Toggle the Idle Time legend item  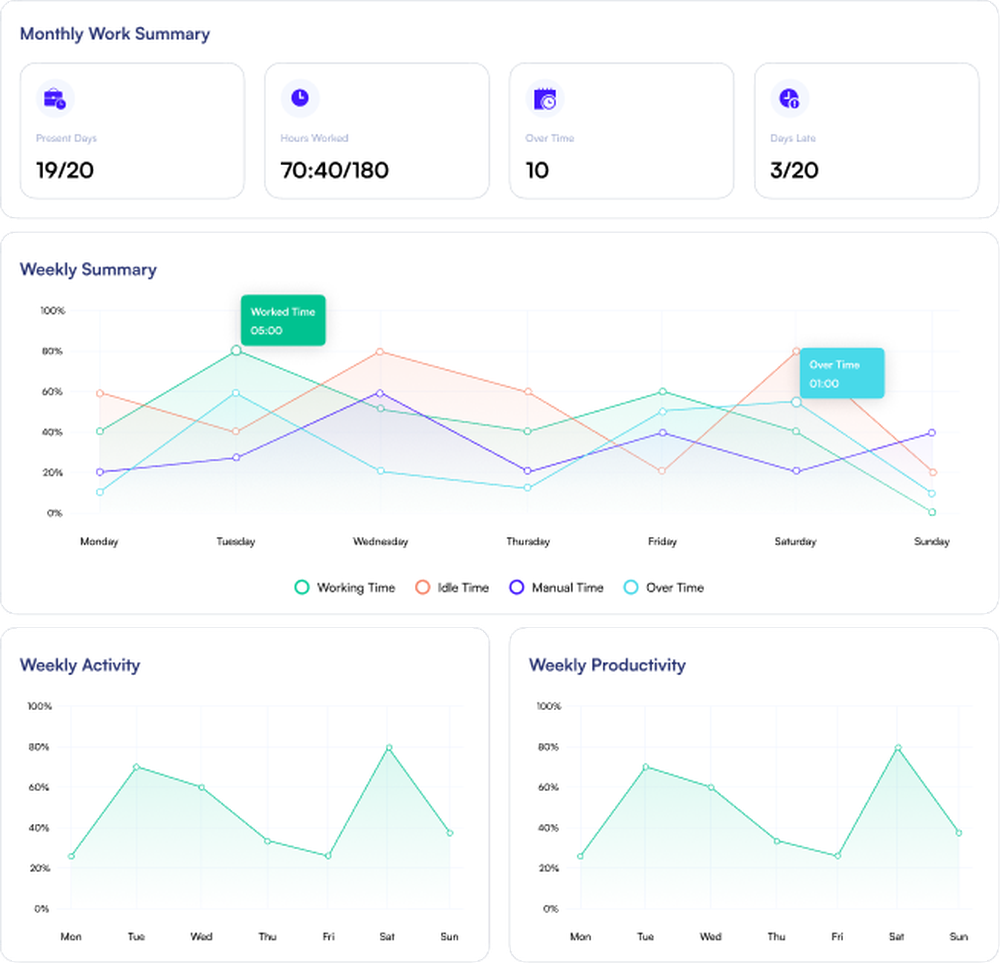452,587
